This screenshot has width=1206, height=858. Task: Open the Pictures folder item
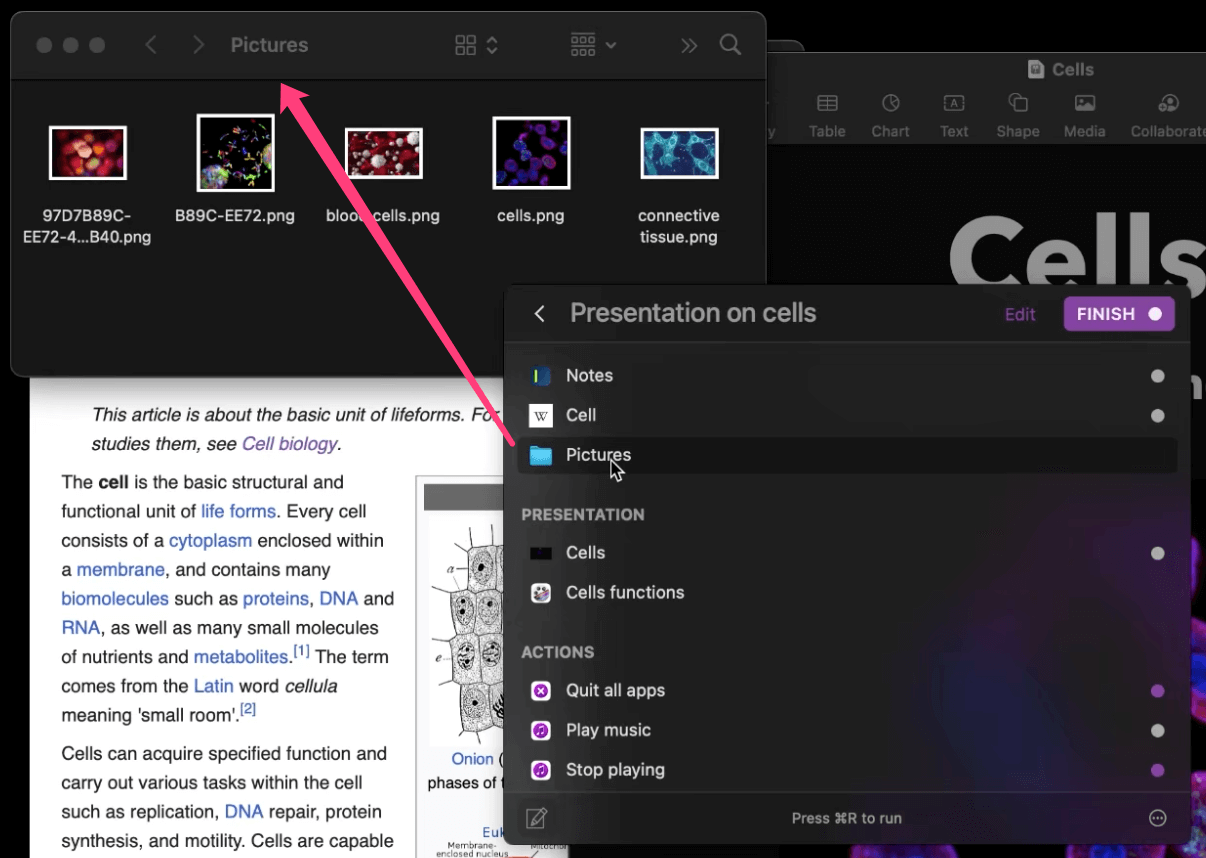847,455
